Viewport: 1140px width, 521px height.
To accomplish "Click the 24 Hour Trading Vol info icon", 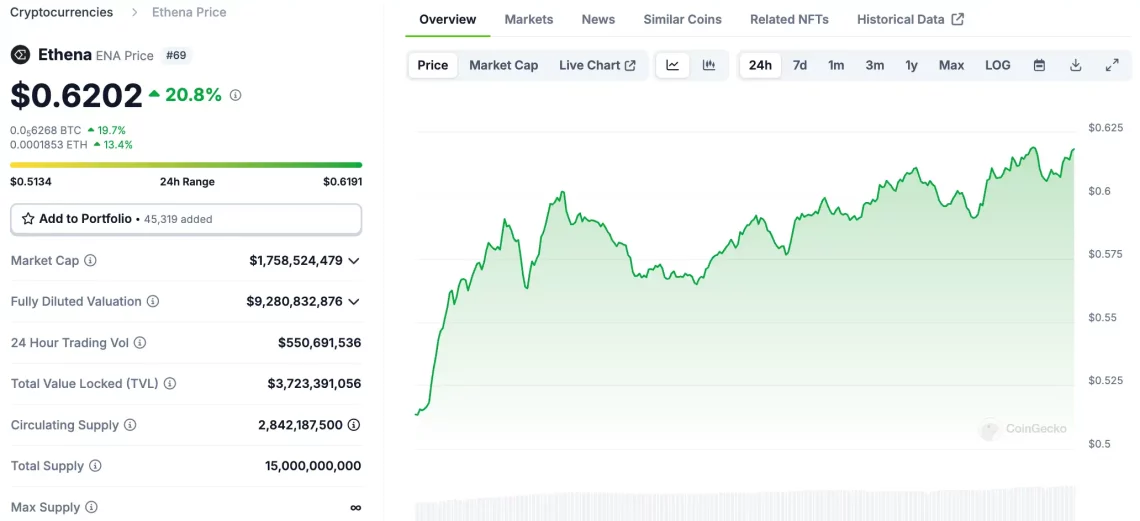I will [140, 342].
